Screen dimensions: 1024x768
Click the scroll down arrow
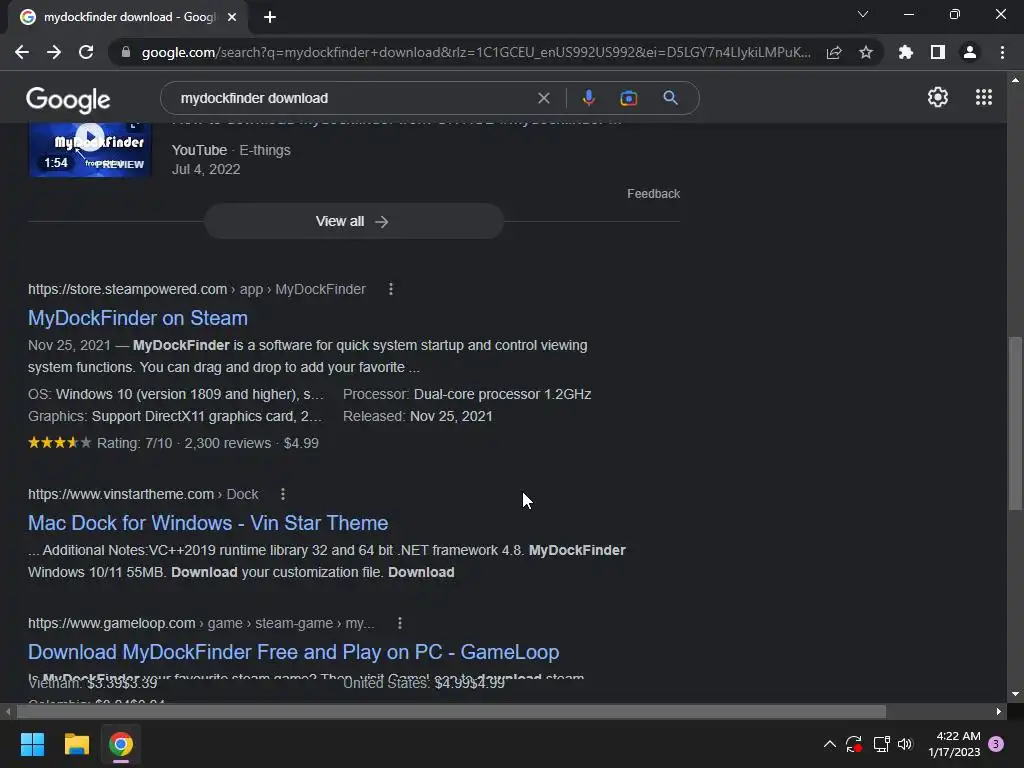[1015, 694]
